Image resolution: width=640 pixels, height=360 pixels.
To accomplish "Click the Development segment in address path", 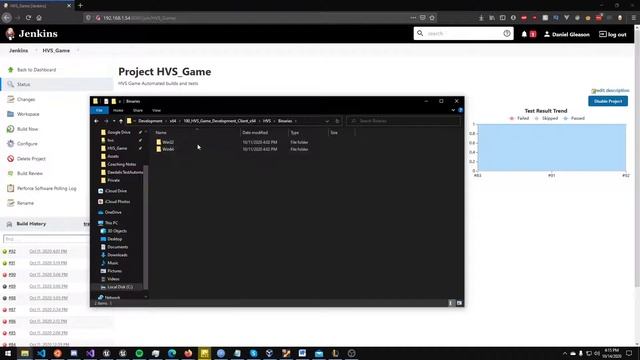I will 150,121.
